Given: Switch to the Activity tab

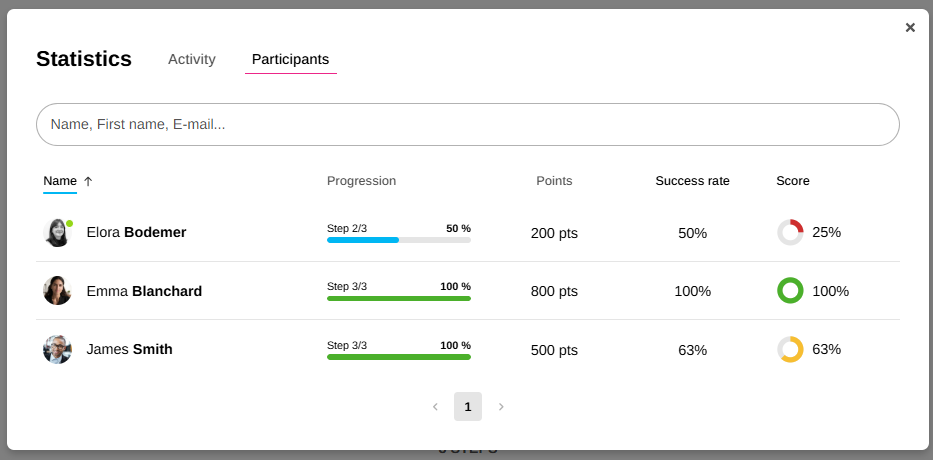Looking at the screenshot, I should [x=192, y=59].
